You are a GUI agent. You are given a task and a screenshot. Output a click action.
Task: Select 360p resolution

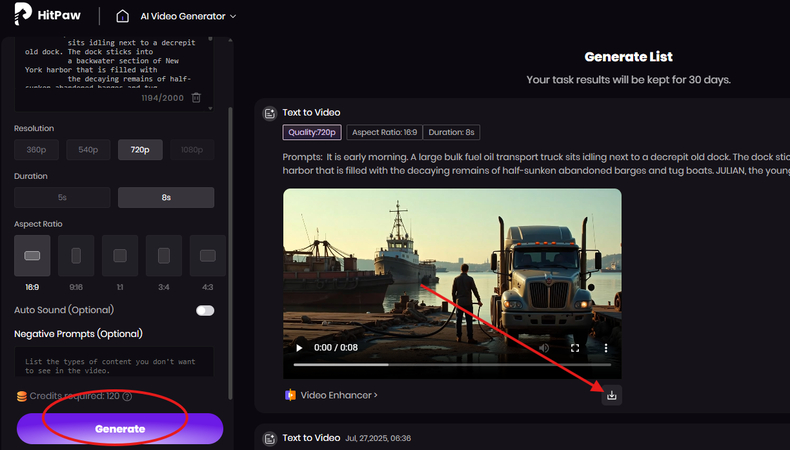click(36, 150)
